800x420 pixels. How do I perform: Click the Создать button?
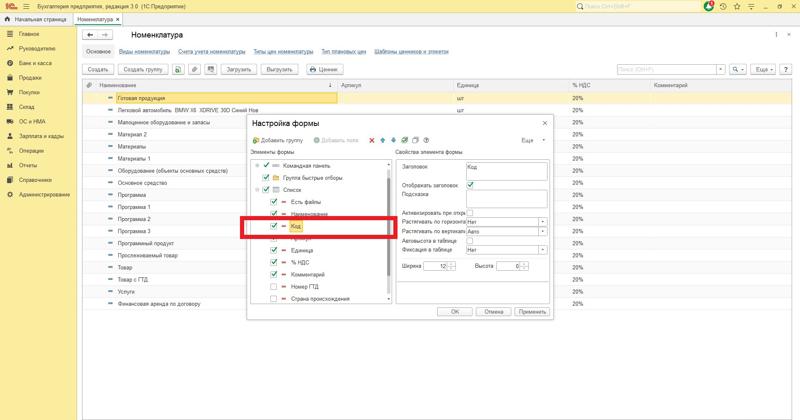pos(98,69)
